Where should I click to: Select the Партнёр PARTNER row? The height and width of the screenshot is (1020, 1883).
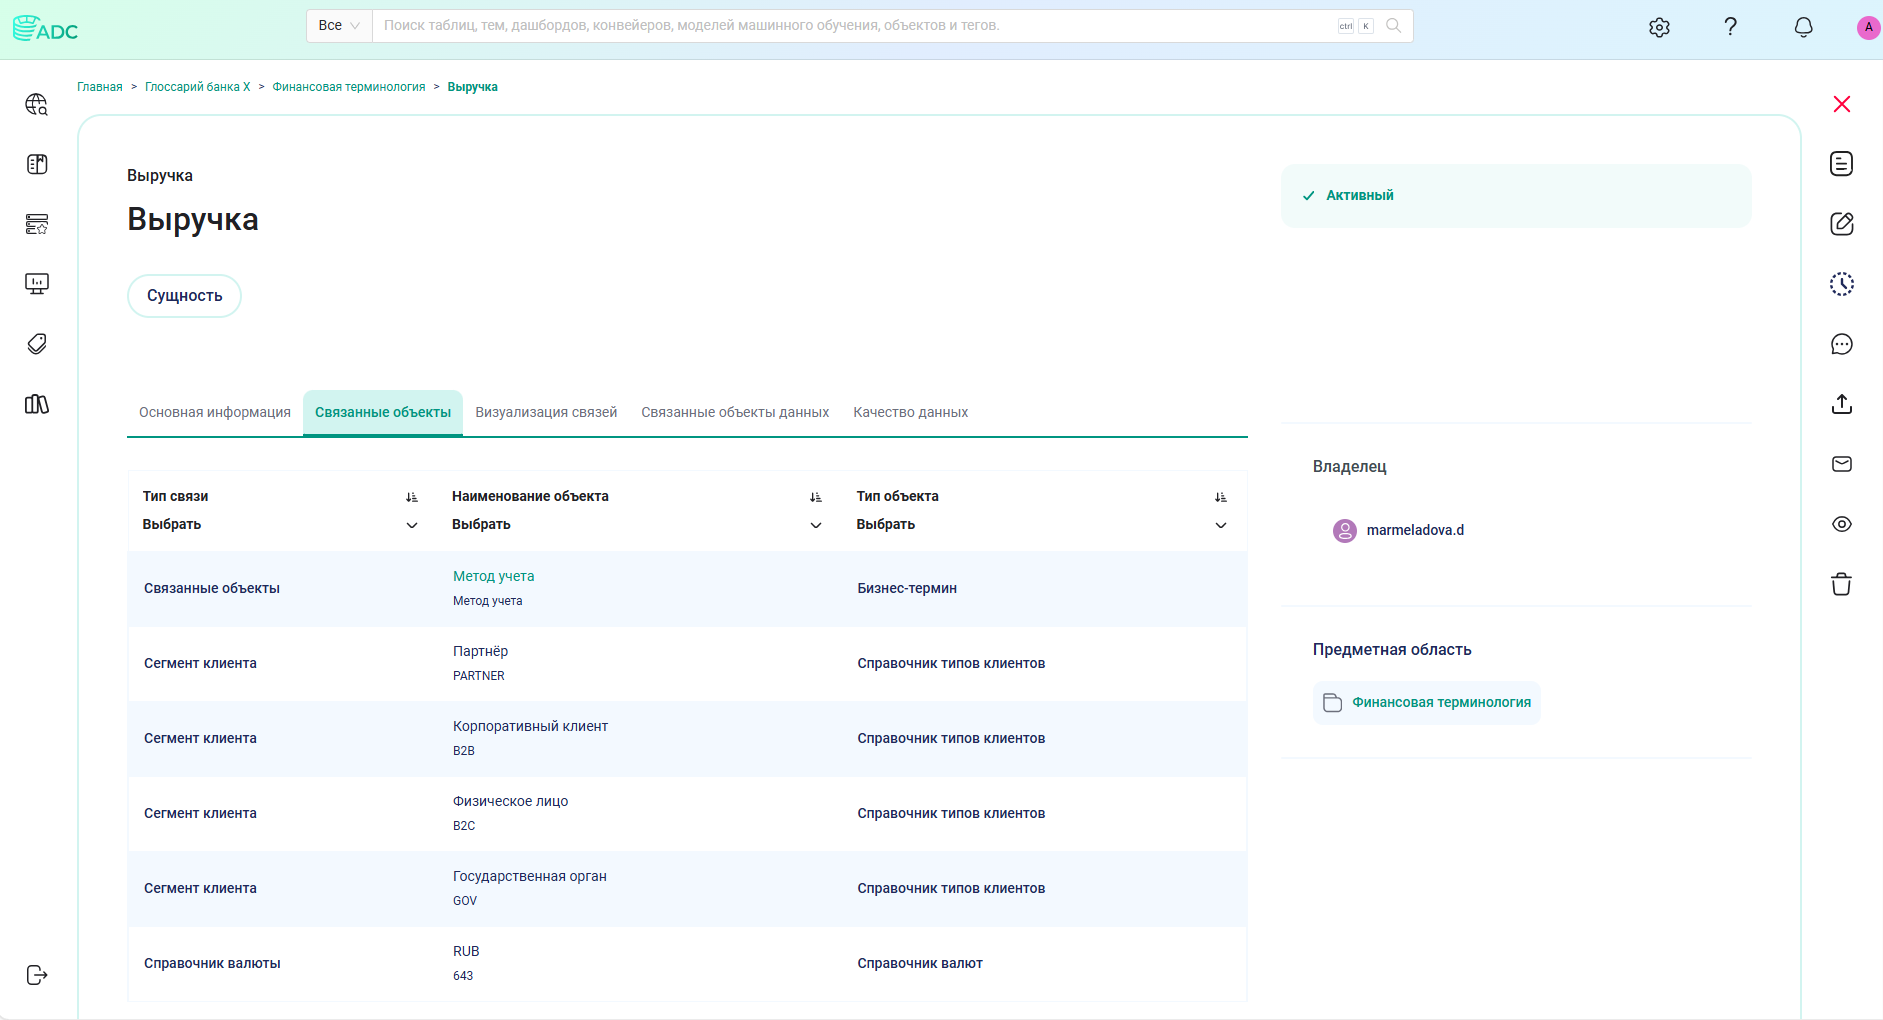687,664
